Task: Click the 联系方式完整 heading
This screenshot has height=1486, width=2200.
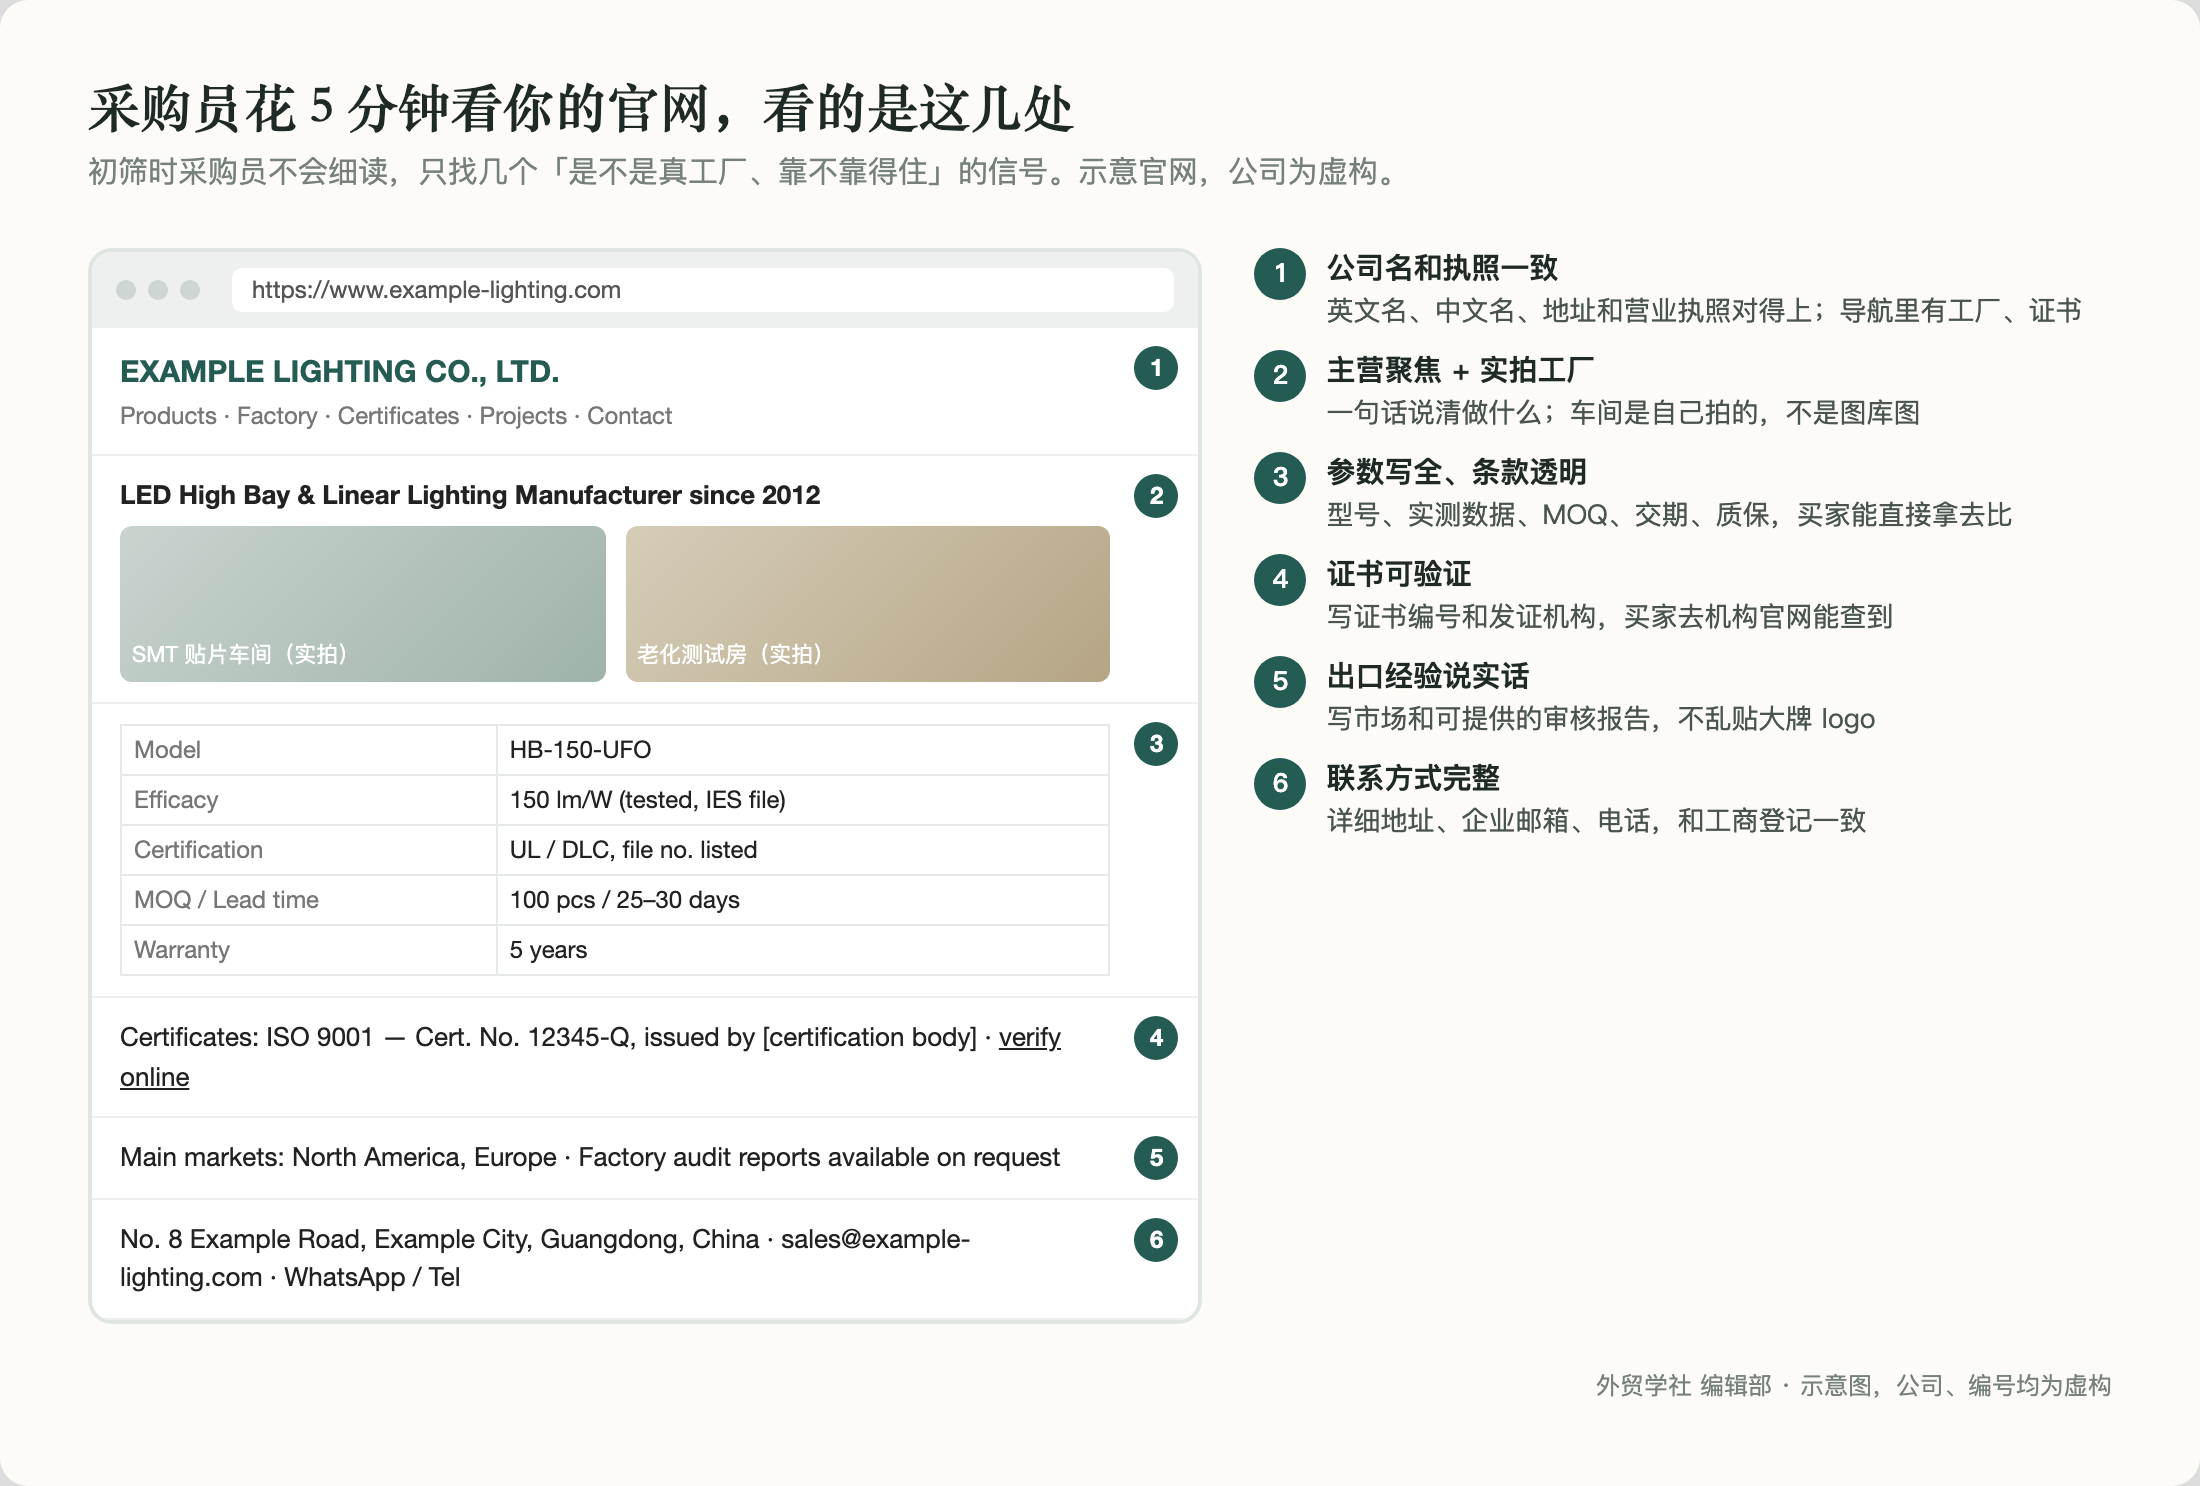Action: point(1413,778)
